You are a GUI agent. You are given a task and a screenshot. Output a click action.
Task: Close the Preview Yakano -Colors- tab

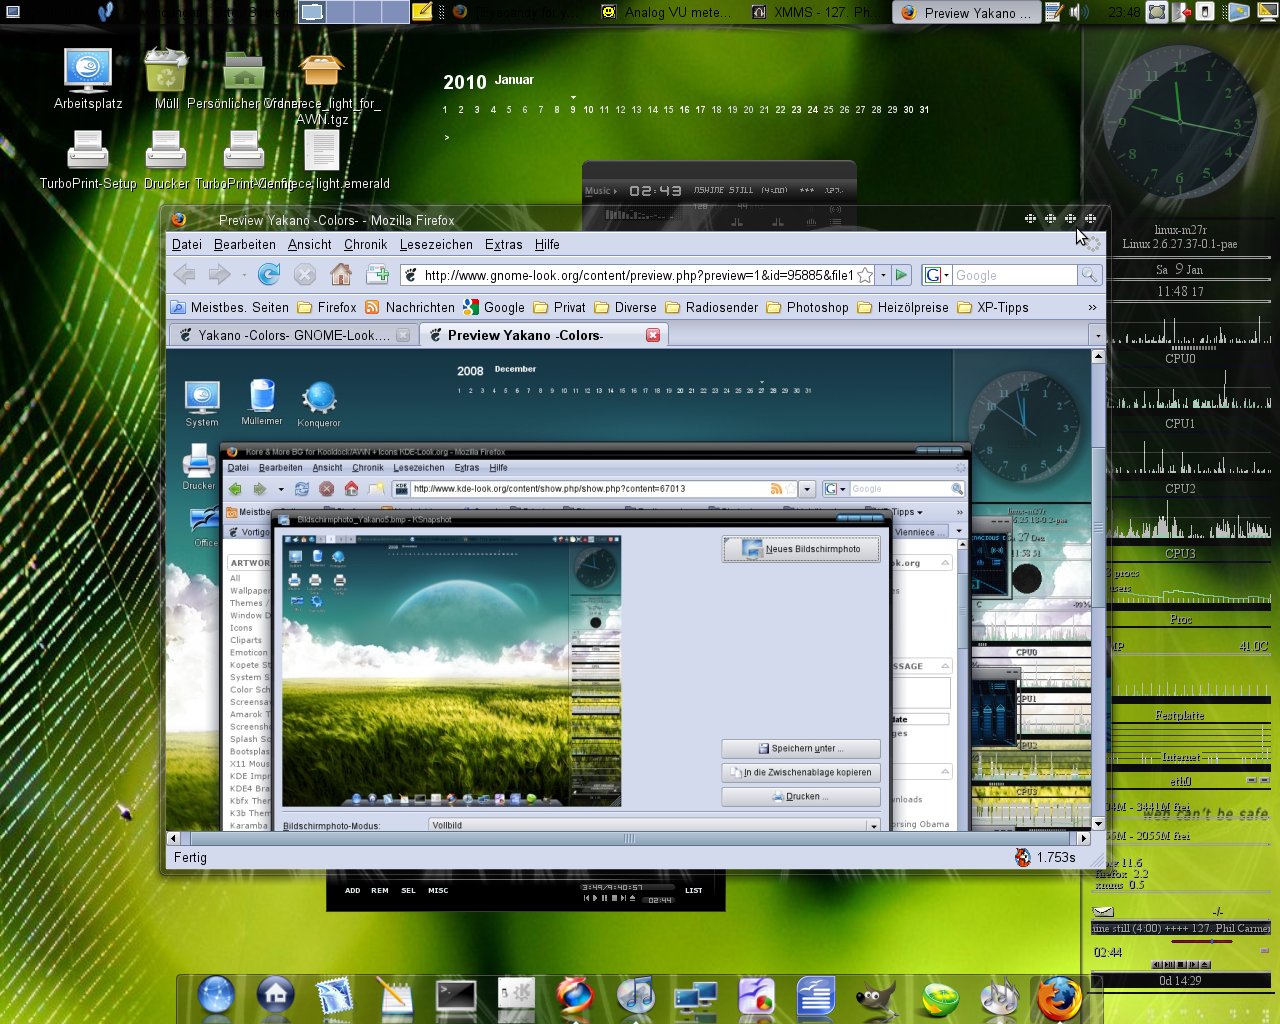pyautogui.click(x=653, y=335)
